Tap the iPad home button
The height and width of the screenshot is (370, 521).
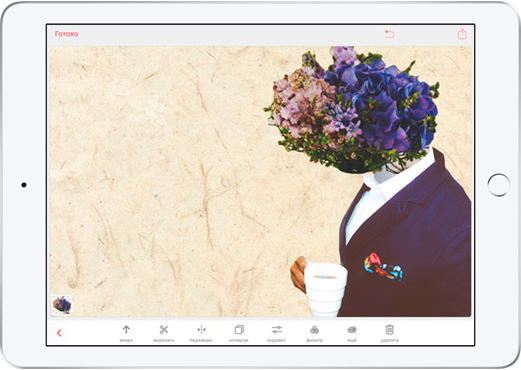tap(499, 185)
